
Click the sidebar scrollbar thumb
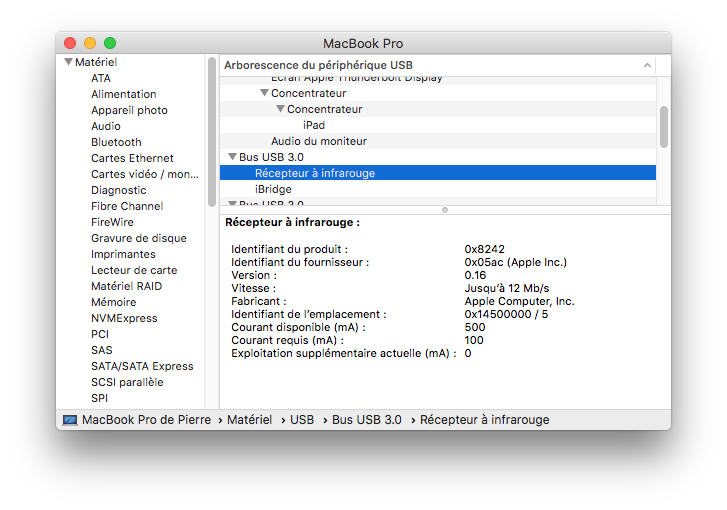pyautogui.click(x=212, y=132)
